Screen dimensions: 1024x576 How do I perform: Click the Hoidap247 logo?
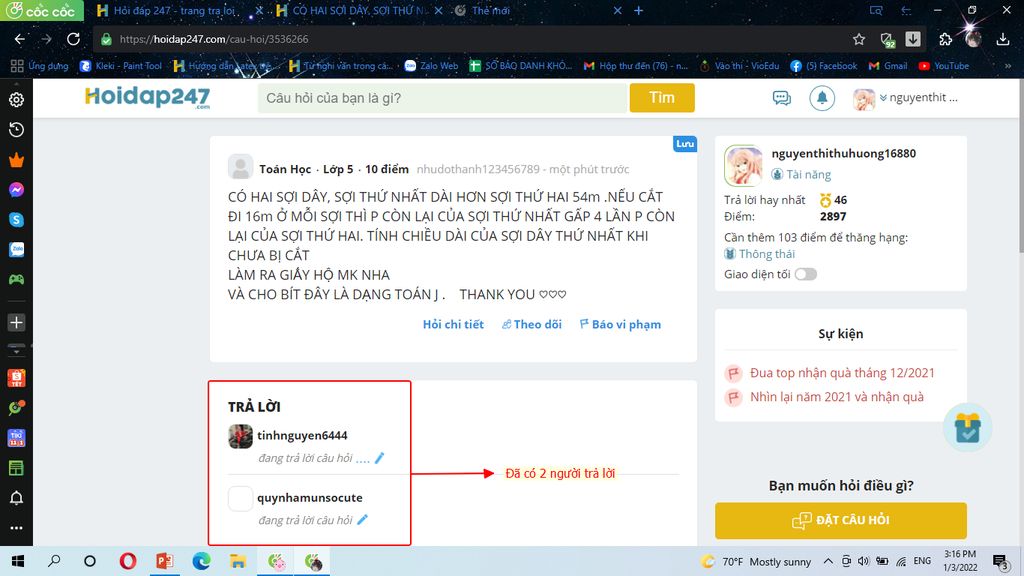(148, 97)
